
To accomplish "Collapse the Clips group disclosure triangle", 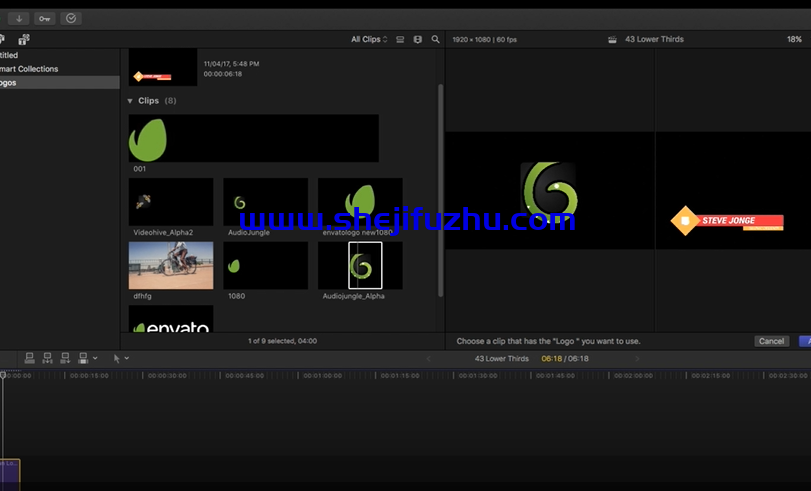I will 130,101.
